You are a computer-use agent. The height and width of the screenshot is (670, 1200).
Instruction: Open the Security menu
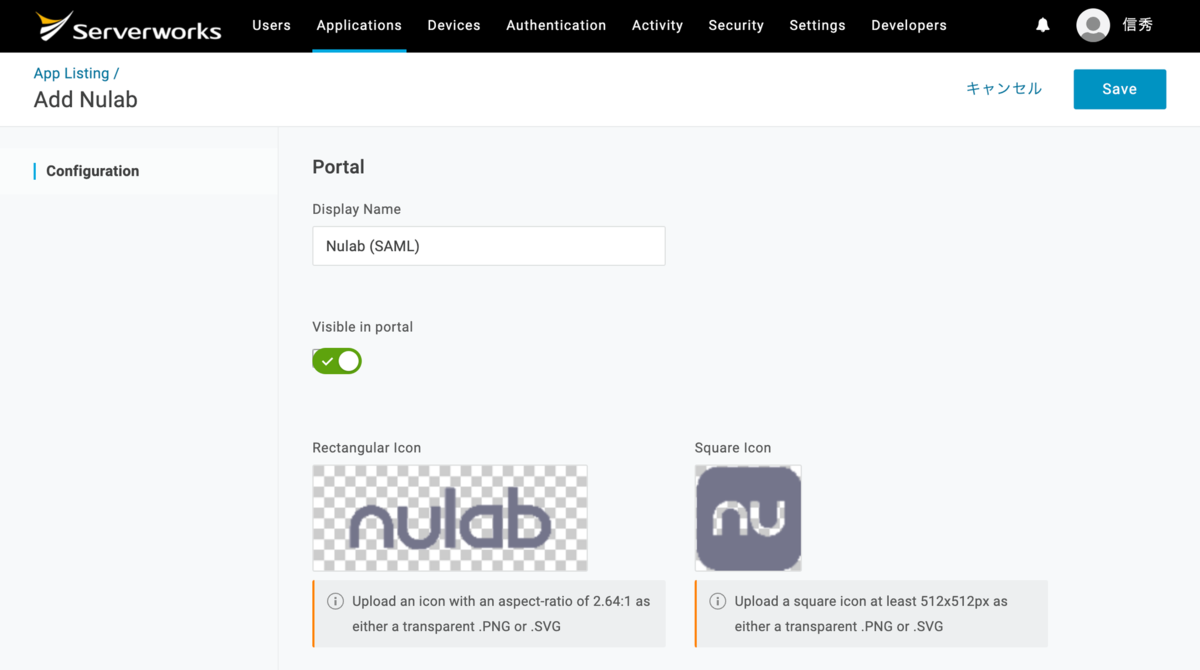click(736, 25)
